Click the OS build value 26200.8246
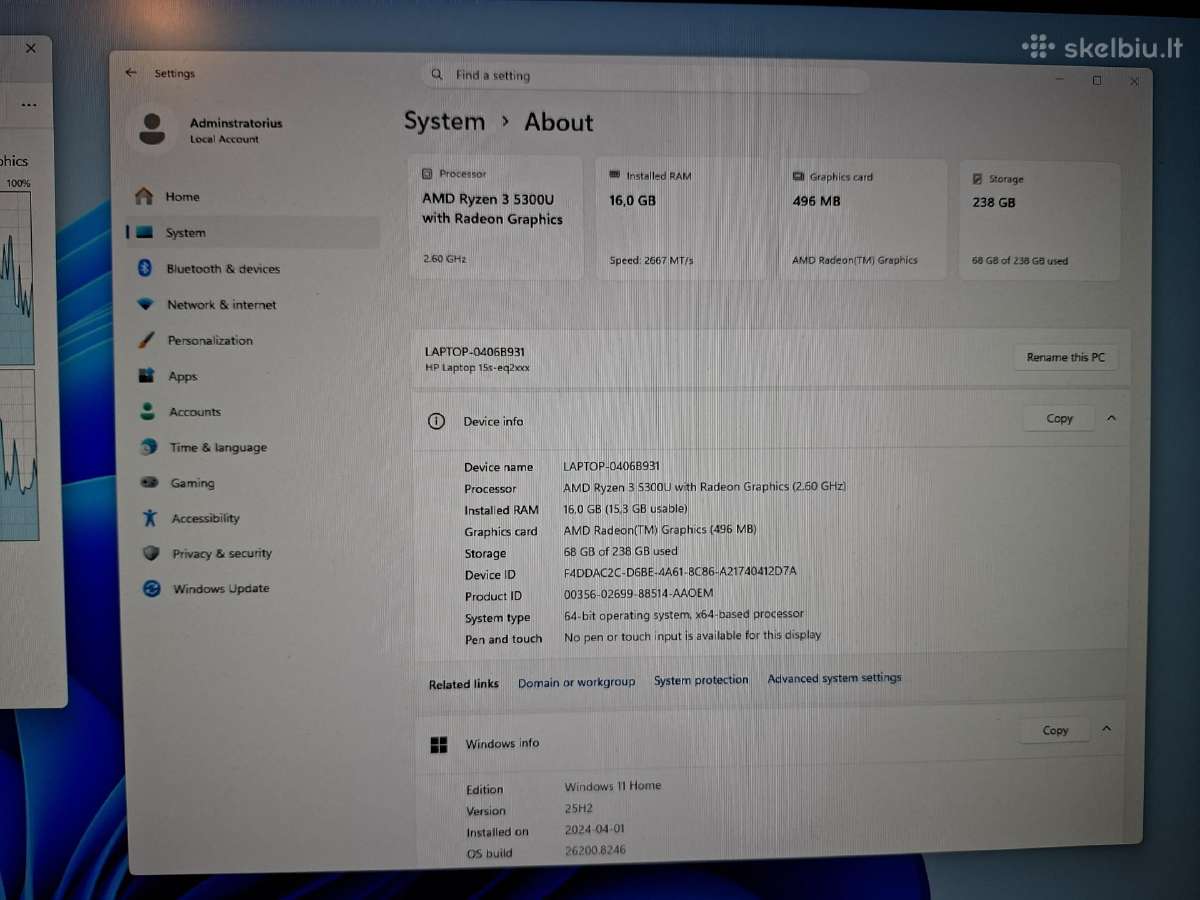The image size is (1200, 900). (595, 851)
